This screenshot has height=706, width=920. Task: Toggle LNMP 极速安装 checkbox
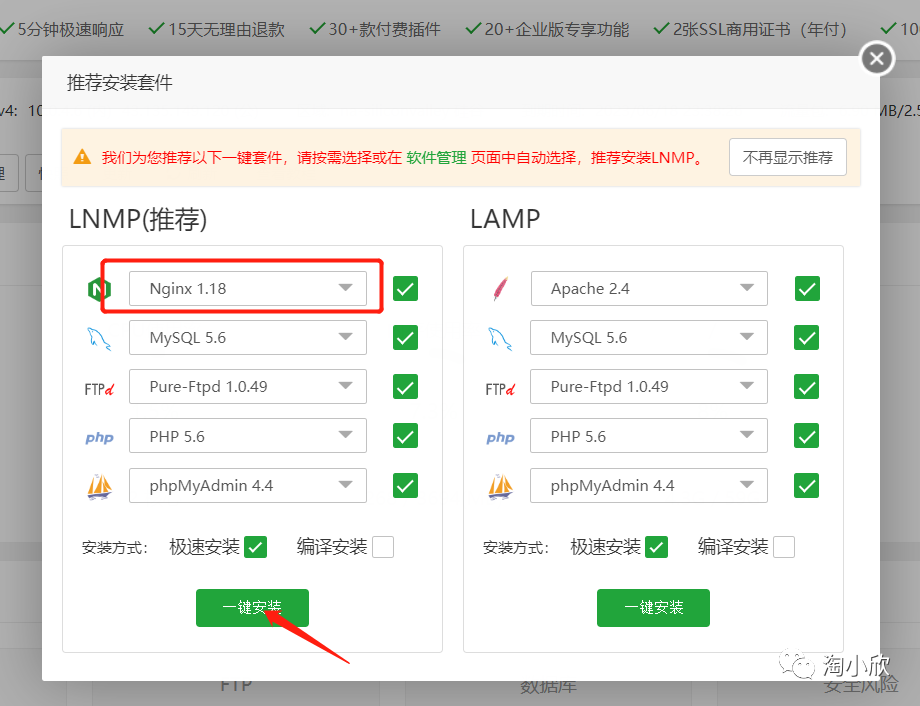click(x=255, y=547)
